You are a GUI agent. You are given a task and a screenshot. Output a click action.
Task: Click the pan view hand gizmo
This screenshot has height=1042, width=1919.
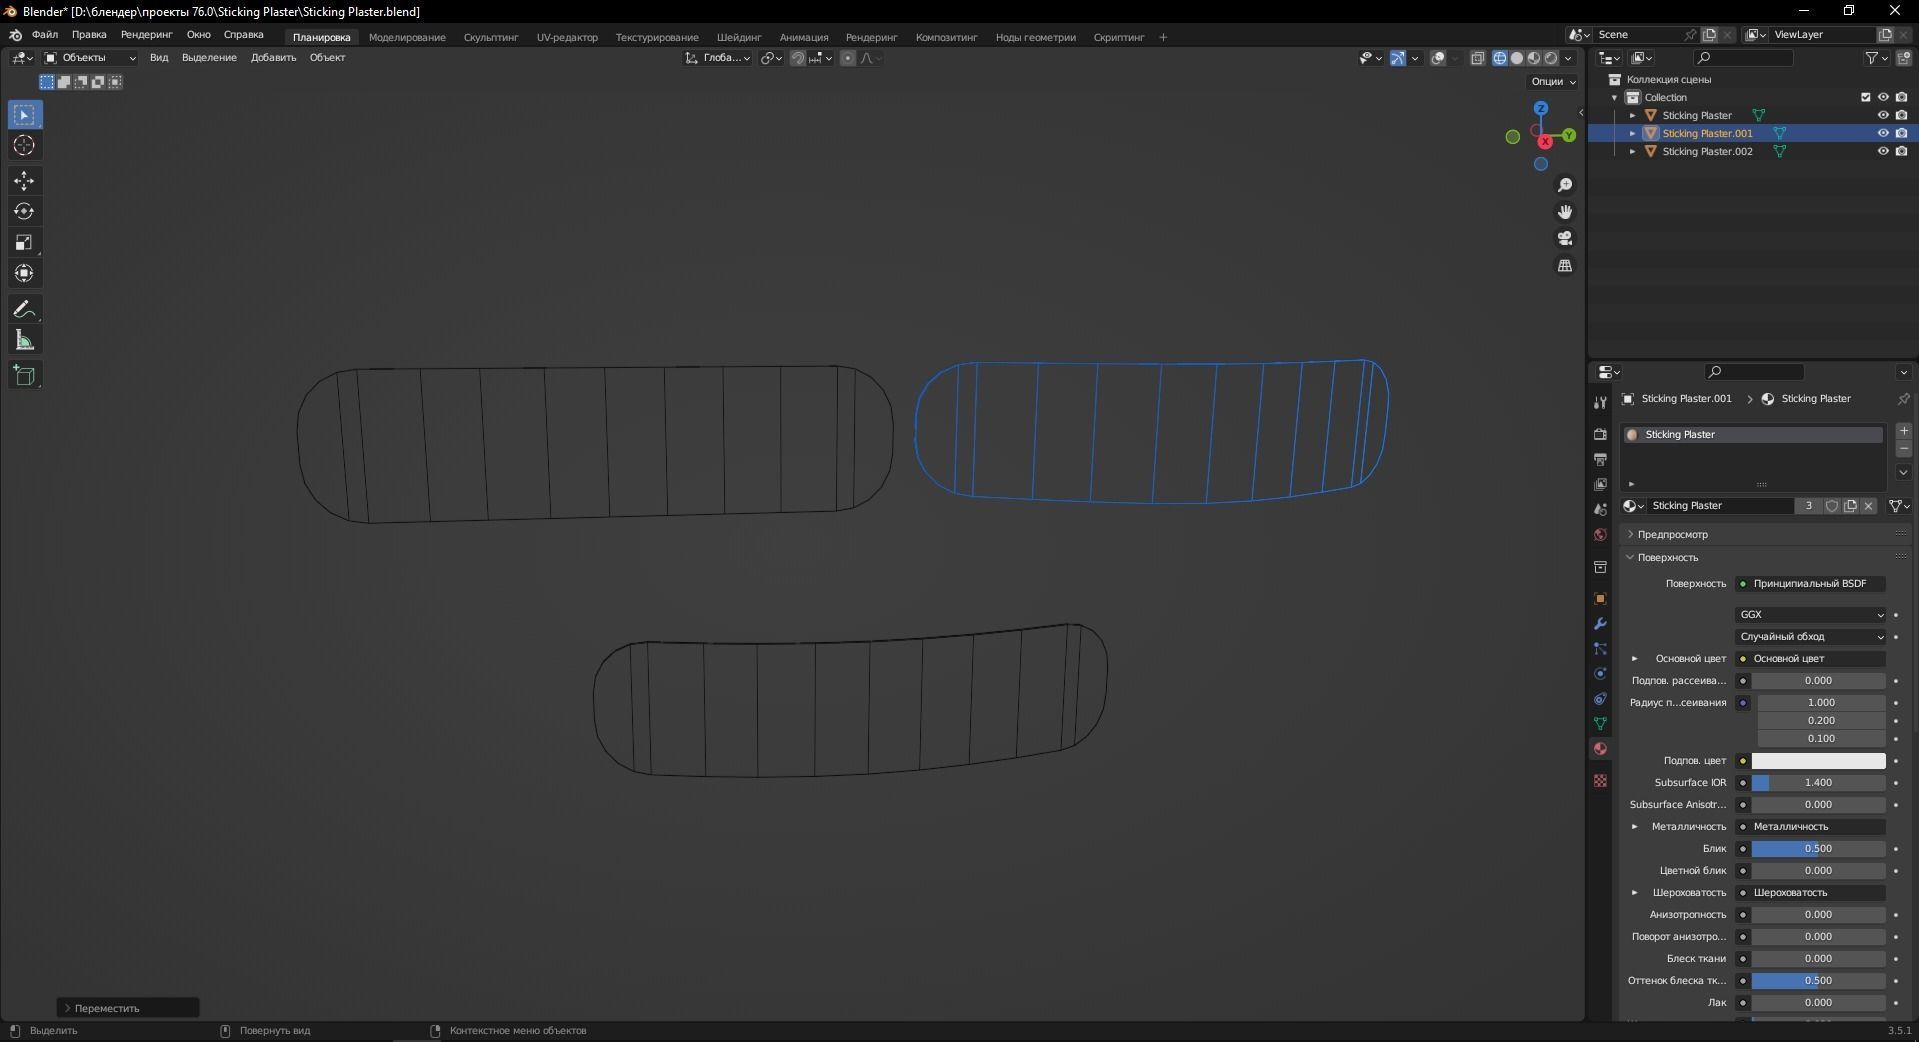[1565, 212]
